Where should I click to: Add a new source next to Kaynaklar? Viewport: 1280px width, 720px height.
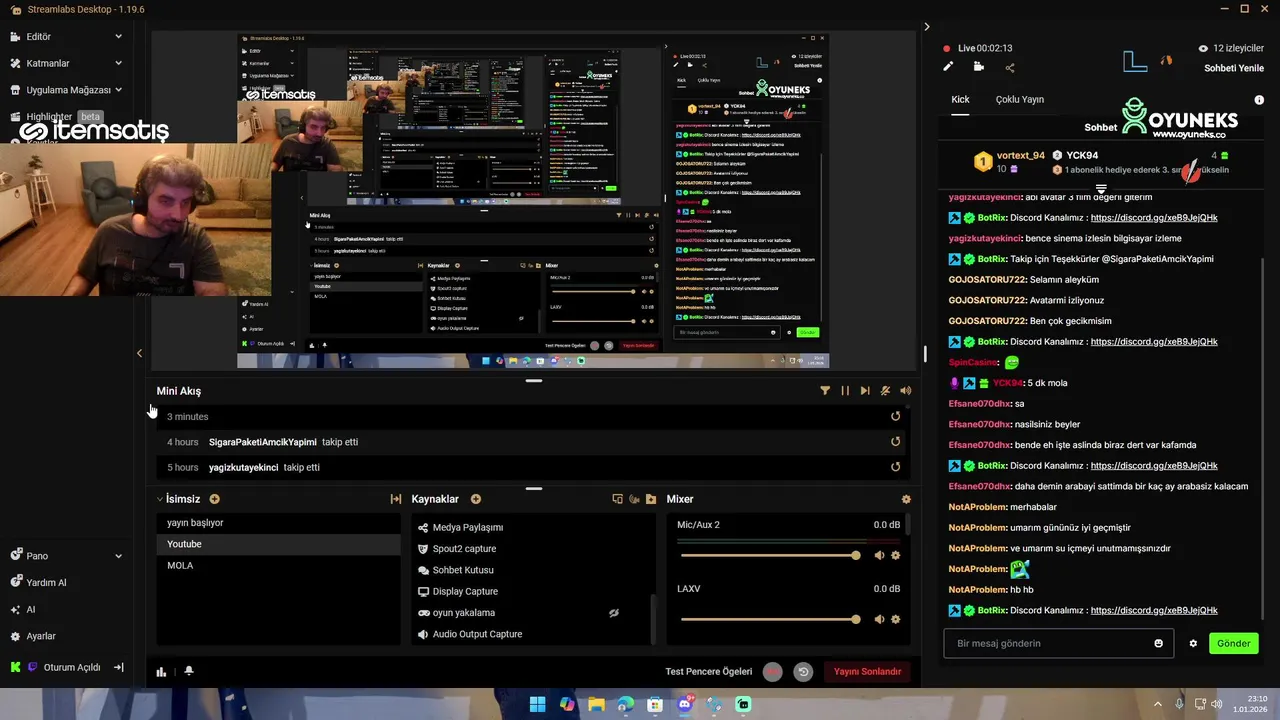[476, 499]
